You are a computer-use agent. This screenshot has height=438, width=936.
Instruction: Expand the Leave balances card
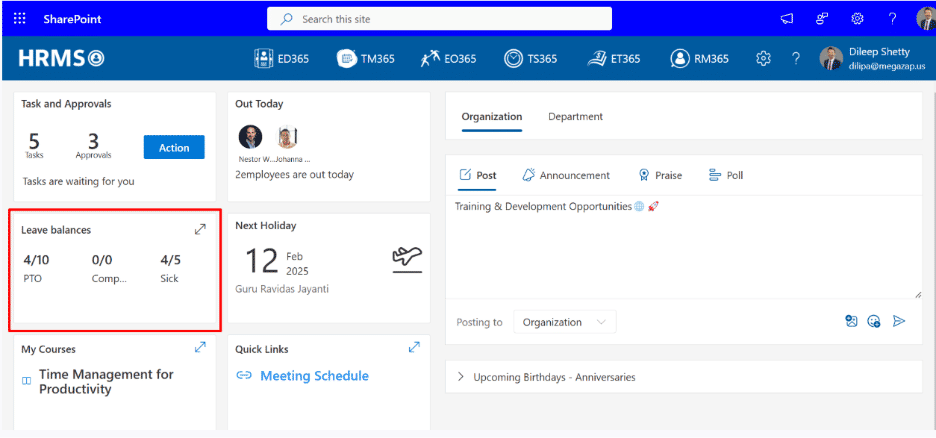coord(200,230)
